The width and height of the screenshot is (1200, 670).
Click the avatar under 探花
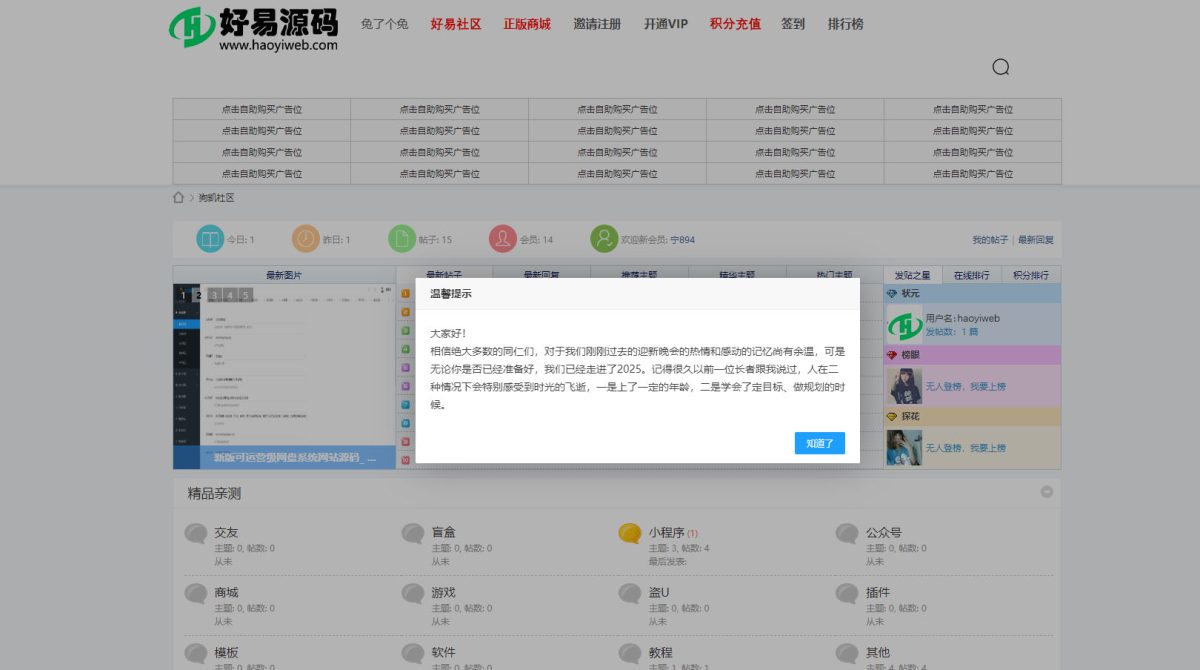tap(905, 447)
